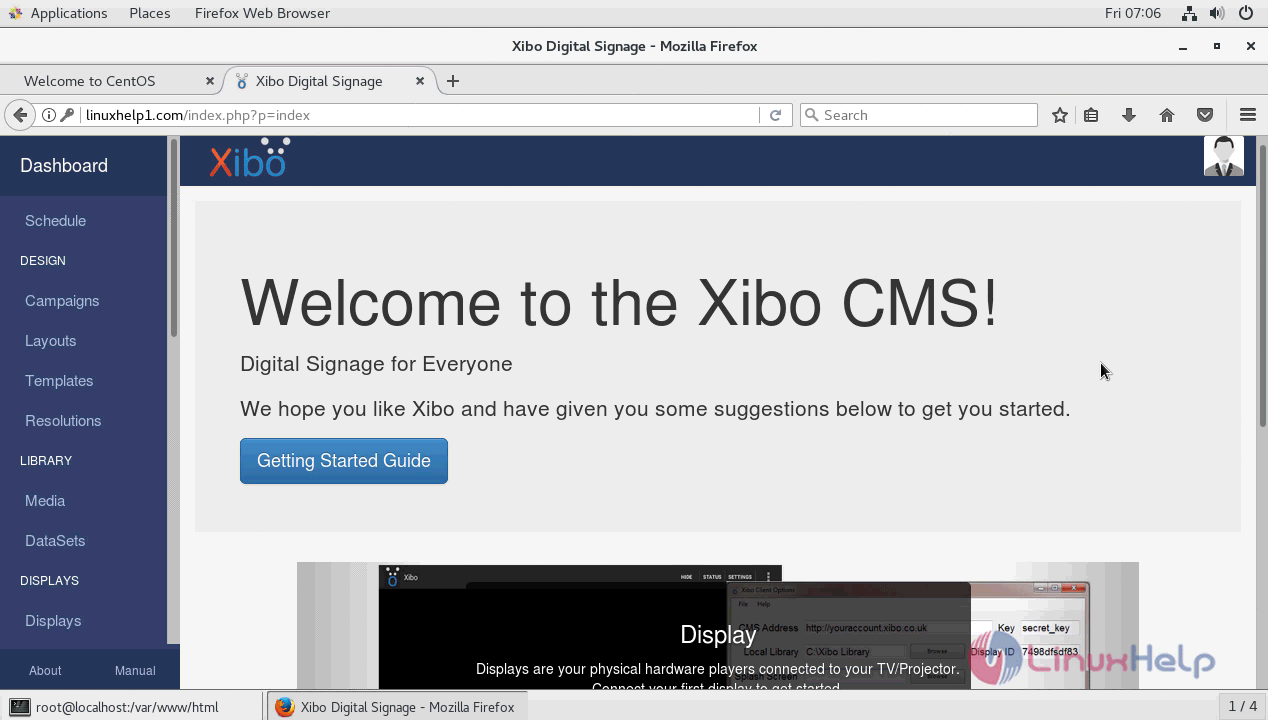The image size is (1268, 720).
Task: Click the DESIGN section heading in sidebar
Action: coord(43,261)
